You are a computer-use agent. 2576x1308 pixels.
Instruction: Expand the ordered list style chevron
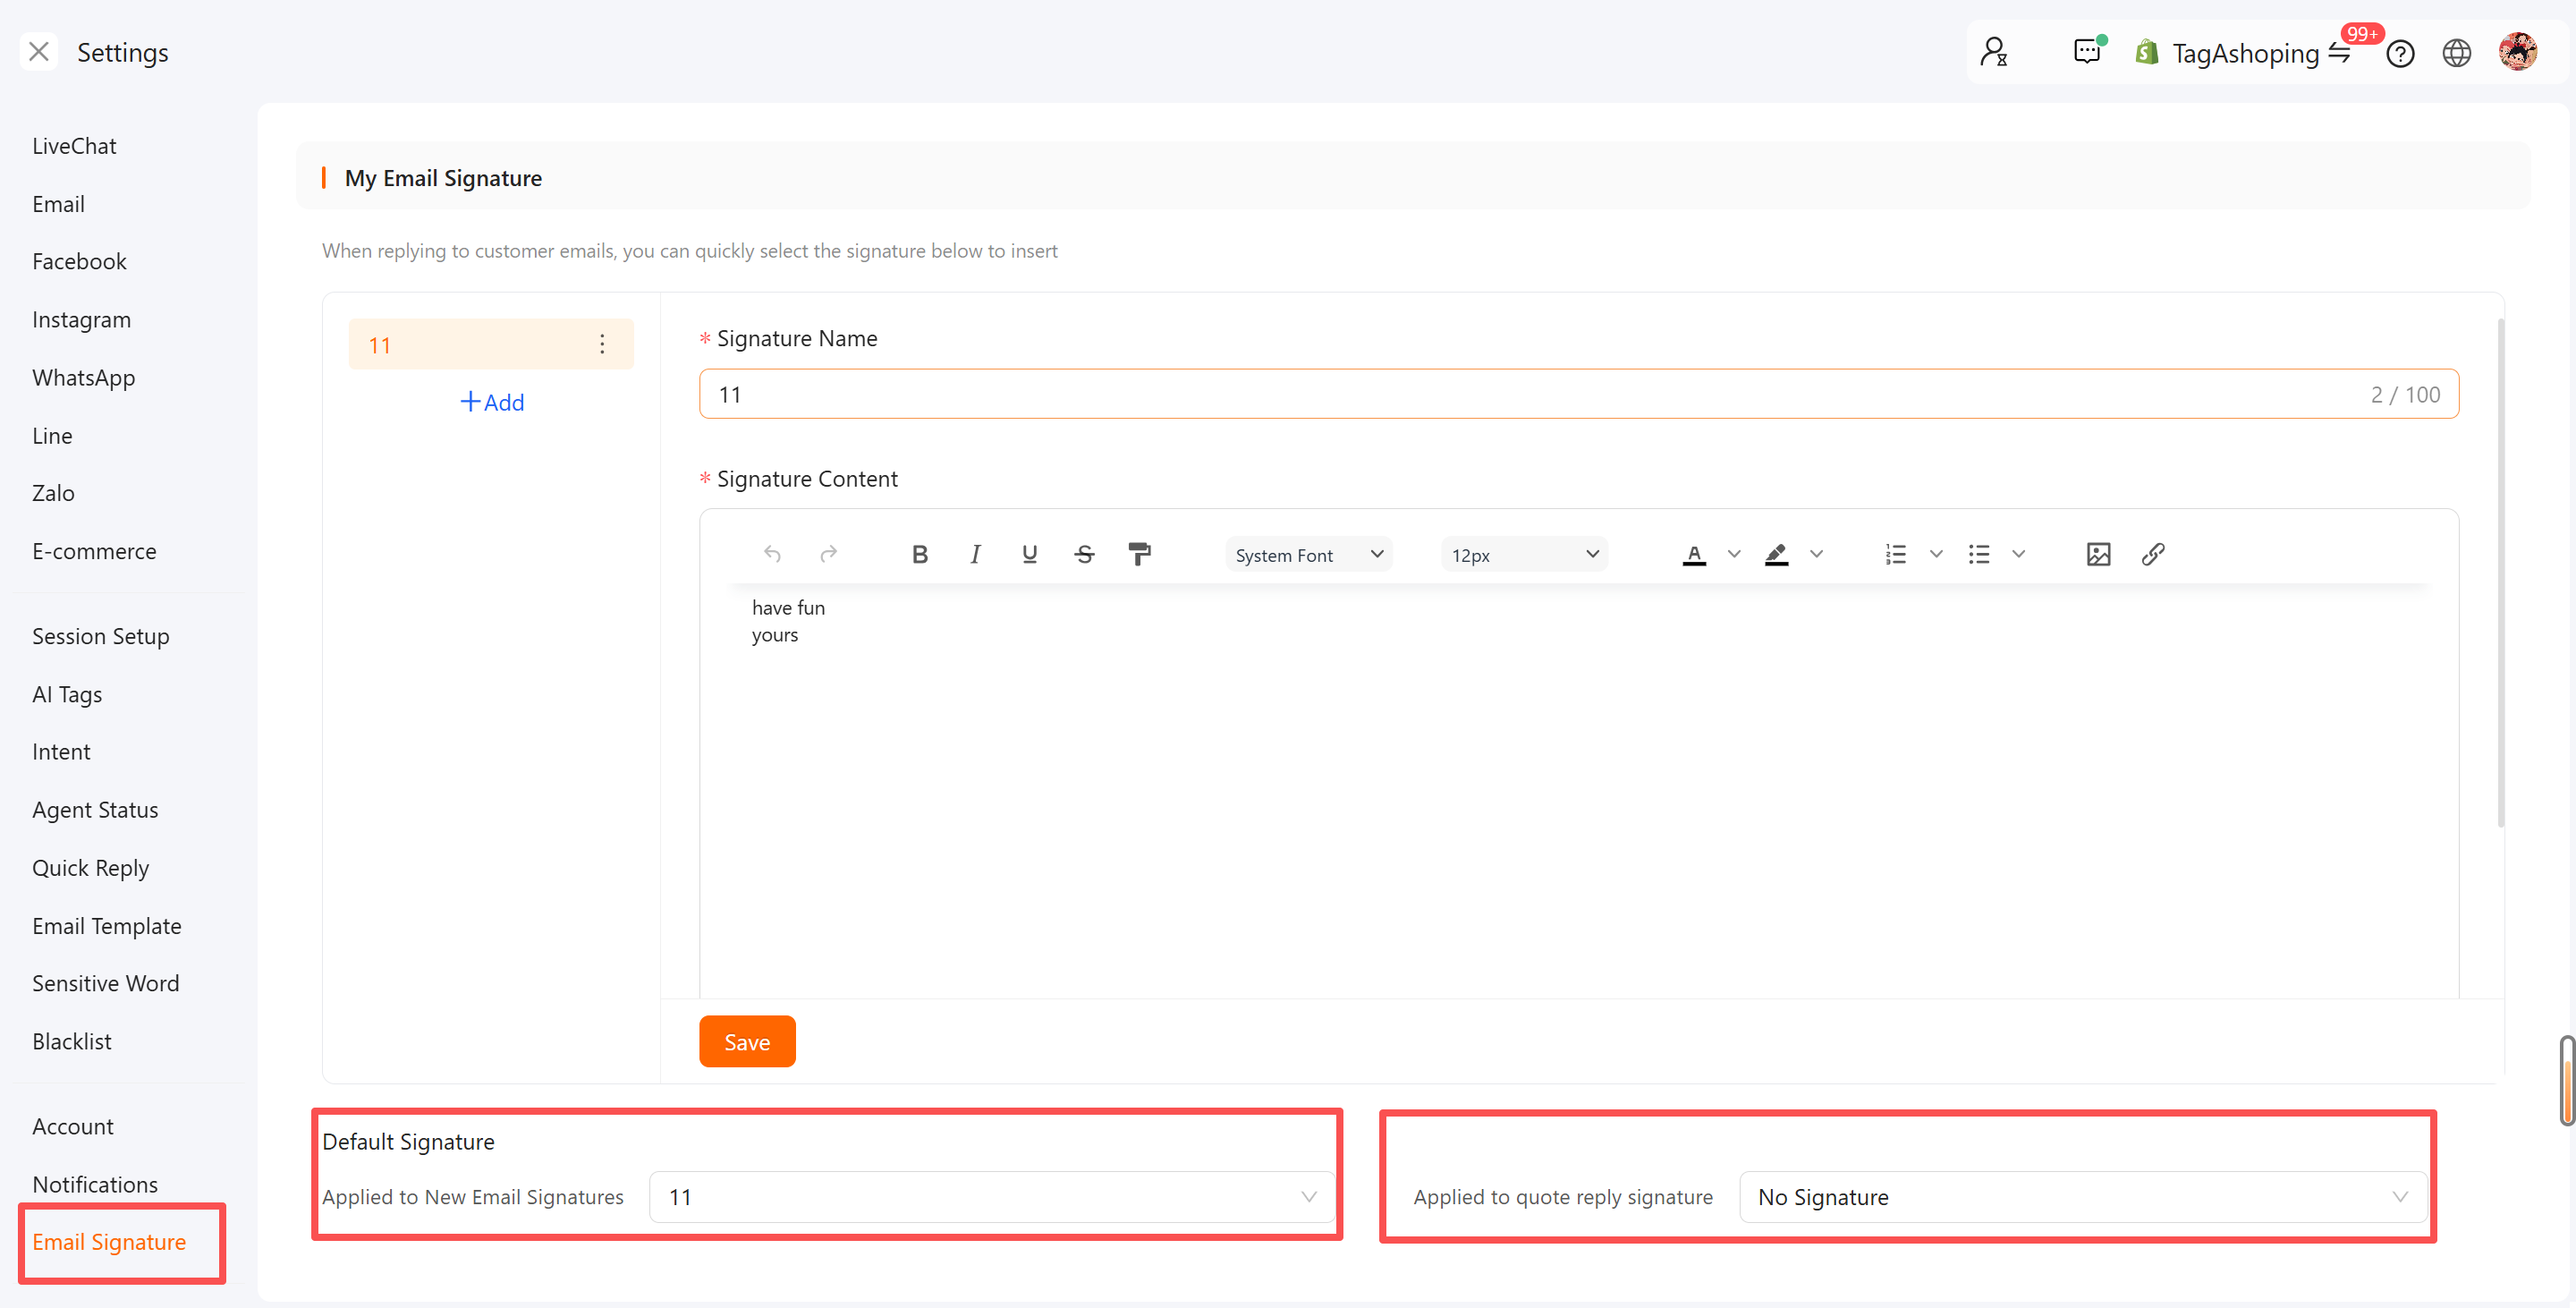1936,554
